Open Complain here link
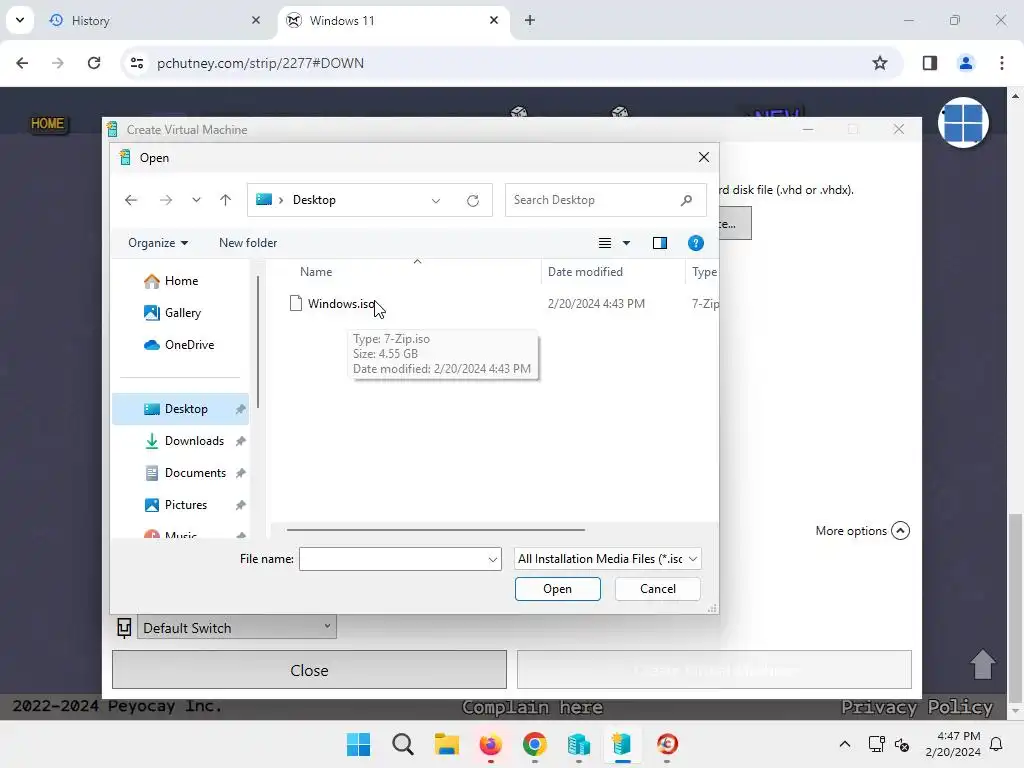1024x768 pixels. [532, 707]
